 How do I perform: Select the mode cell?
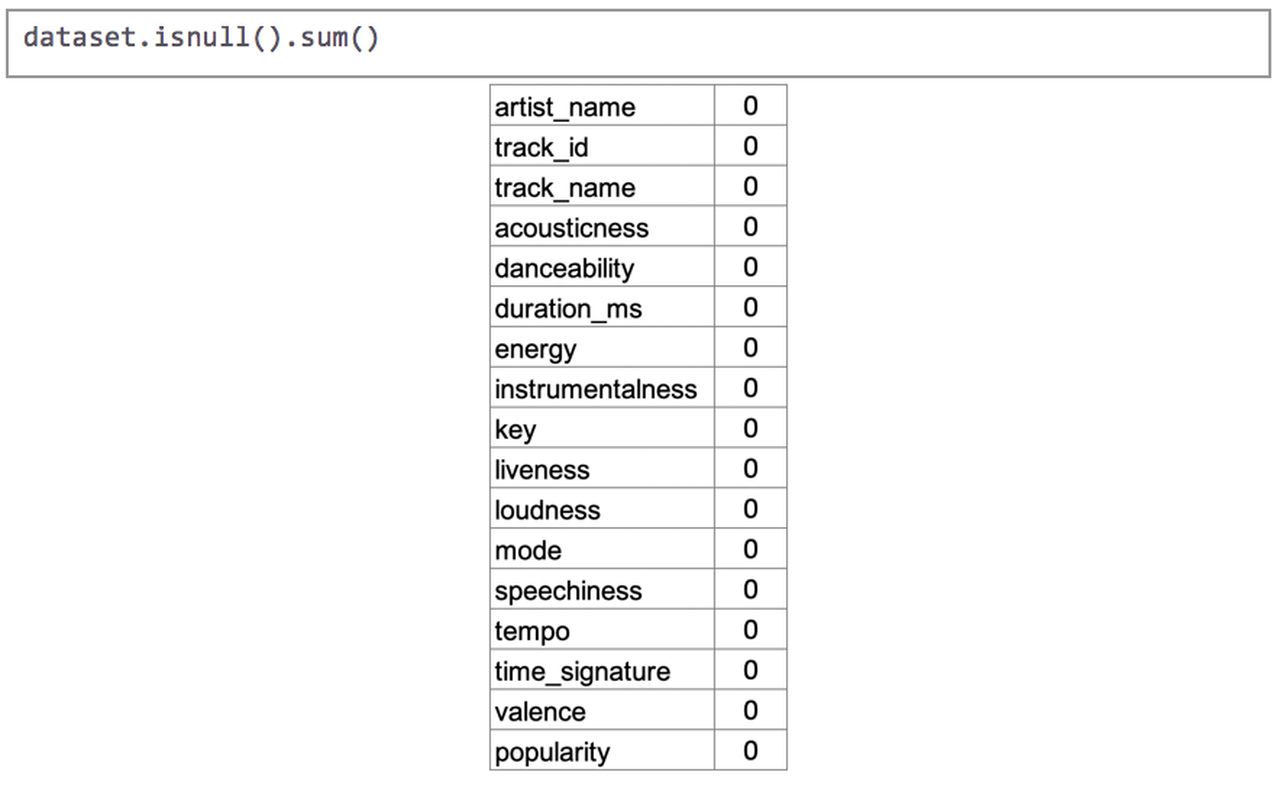[602, 549]
